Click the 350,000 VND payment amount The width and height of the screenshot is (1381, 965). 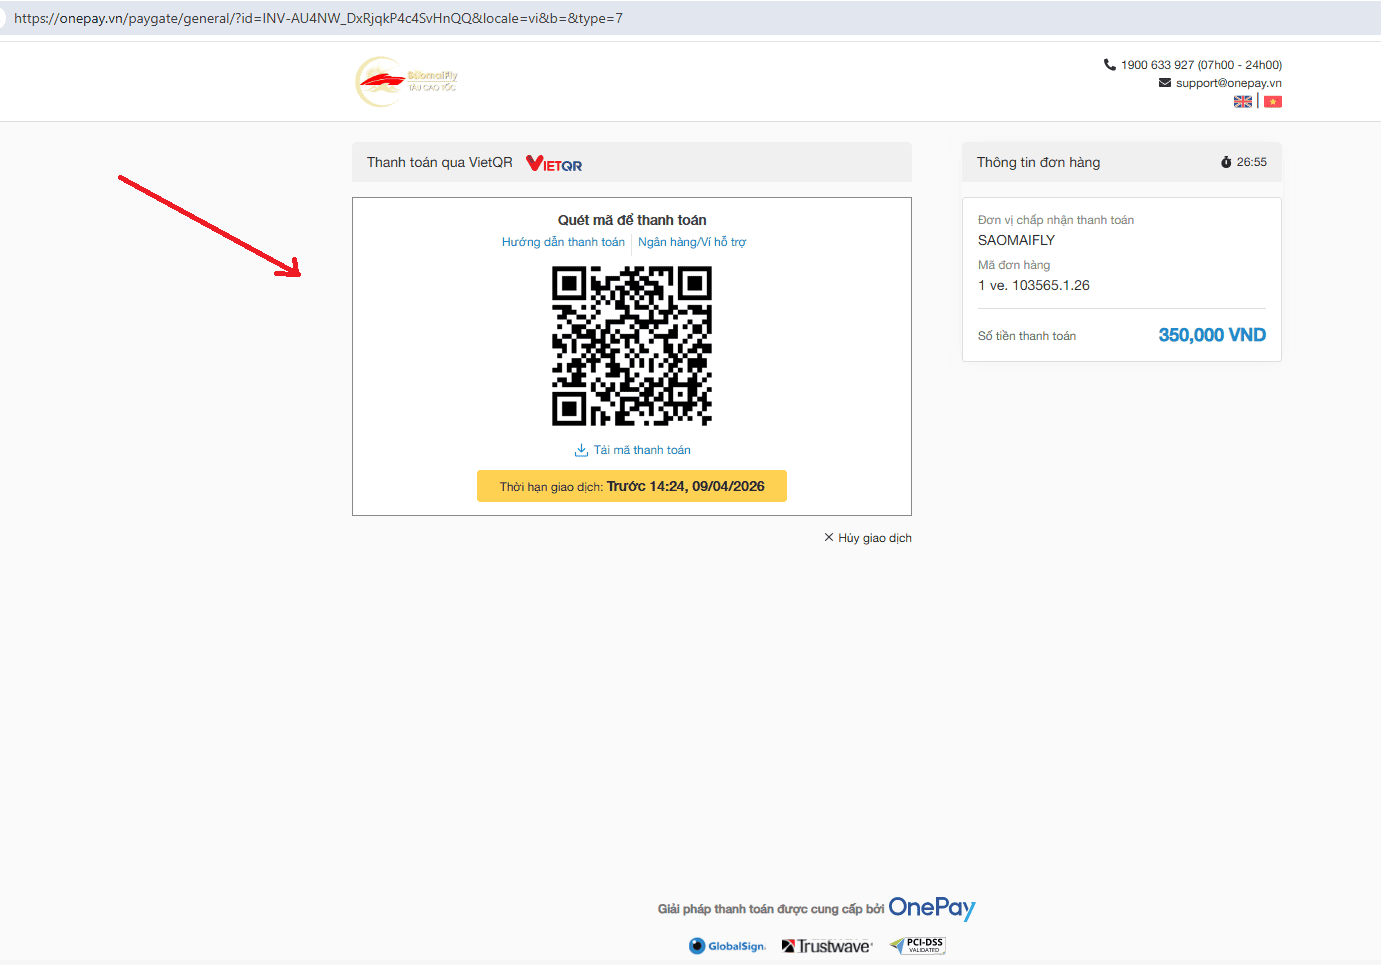pyautogui.click(x=1212, y=335)
